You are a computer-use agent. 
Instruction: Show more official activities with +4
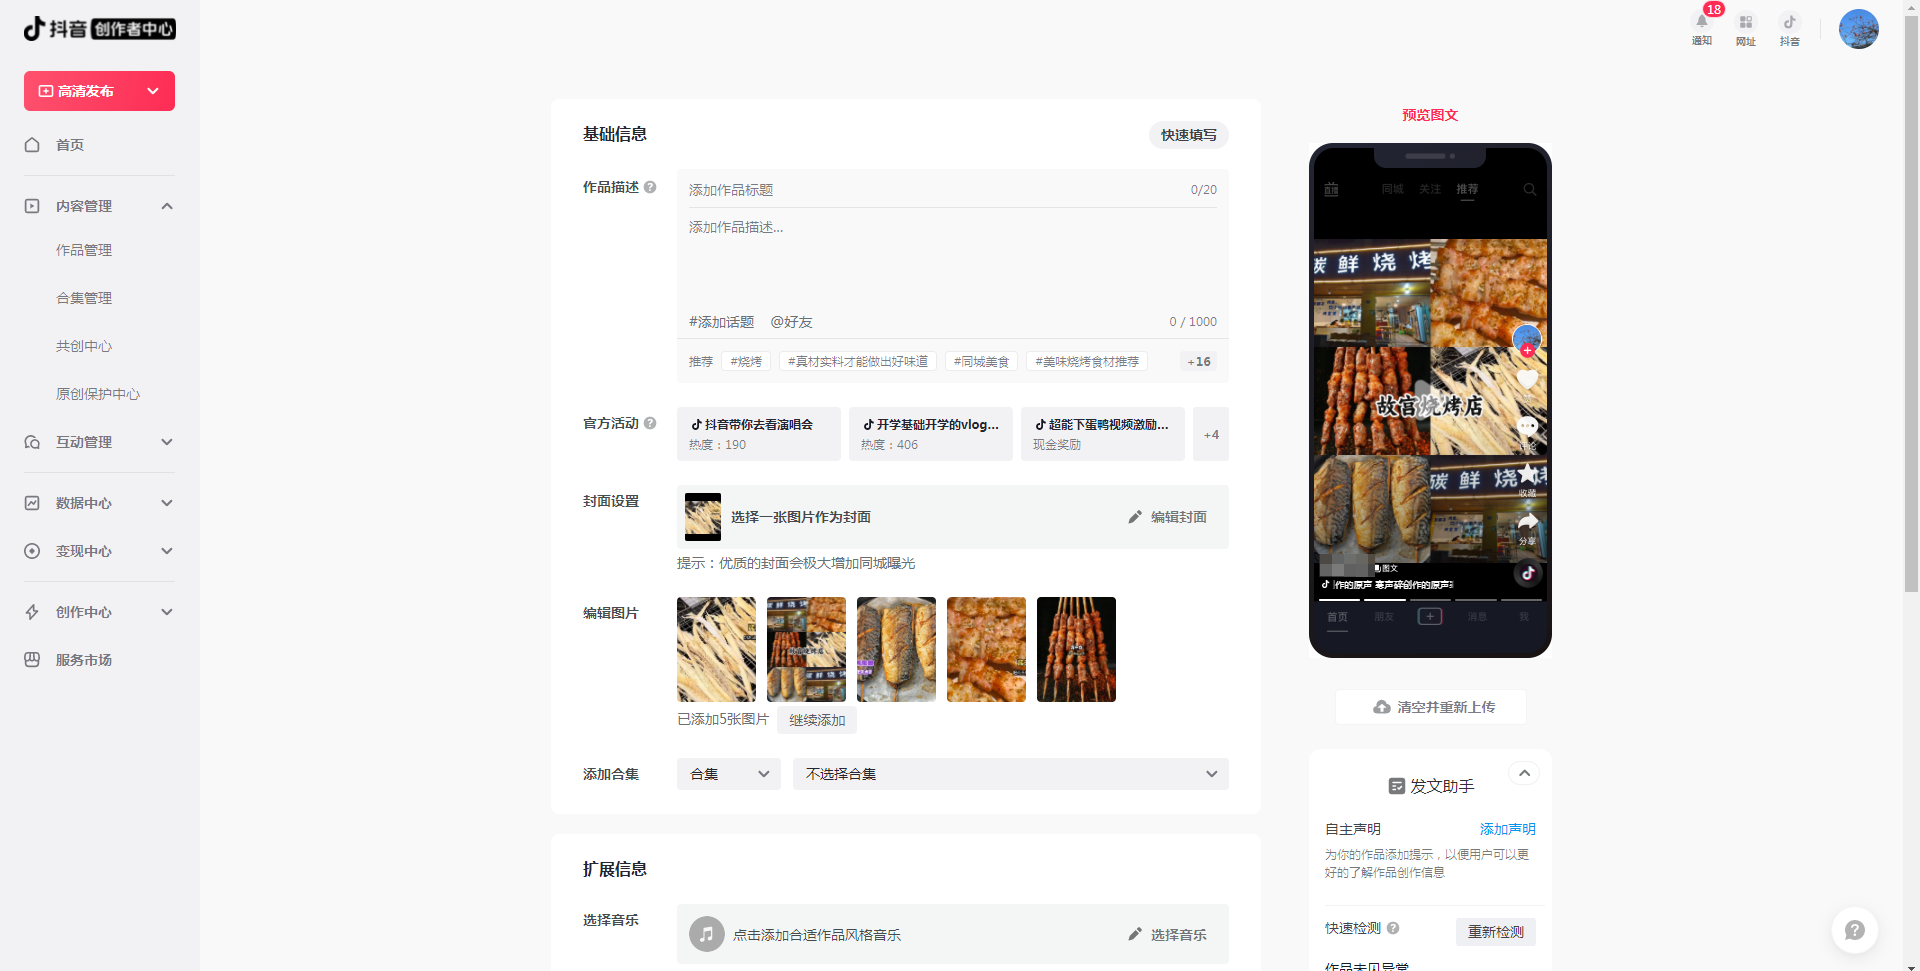click(x=1211, y=434)
